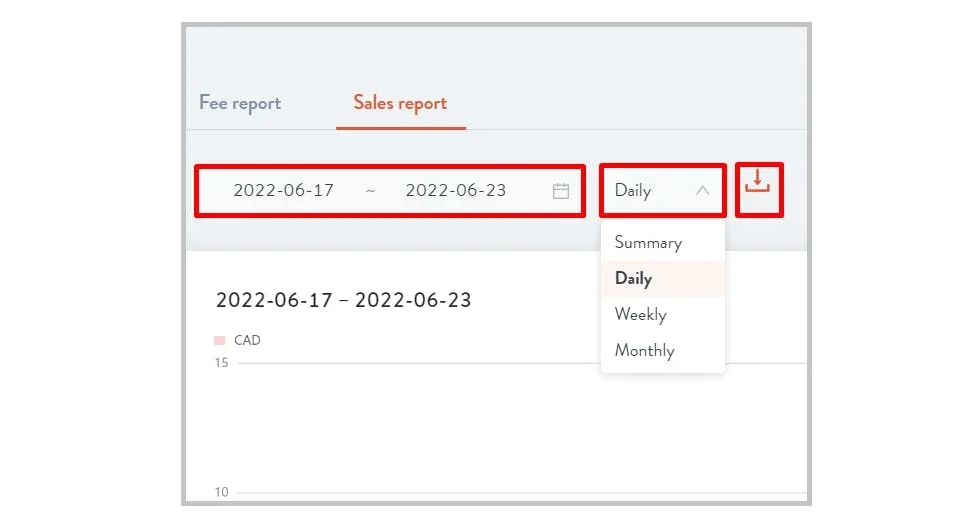970x520 pixels.
Task: Choose Weekly from the dropdown list
Action: pos(663,314)
